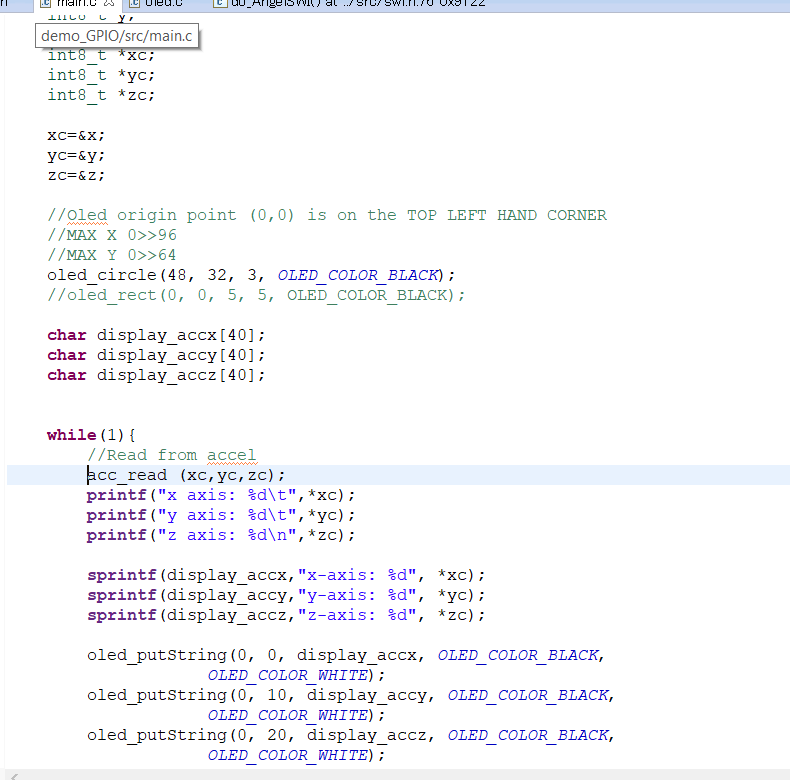Click the printf "z axis: %d\n" line
Viewport: 790px width, 780px height.
(221, 535)
